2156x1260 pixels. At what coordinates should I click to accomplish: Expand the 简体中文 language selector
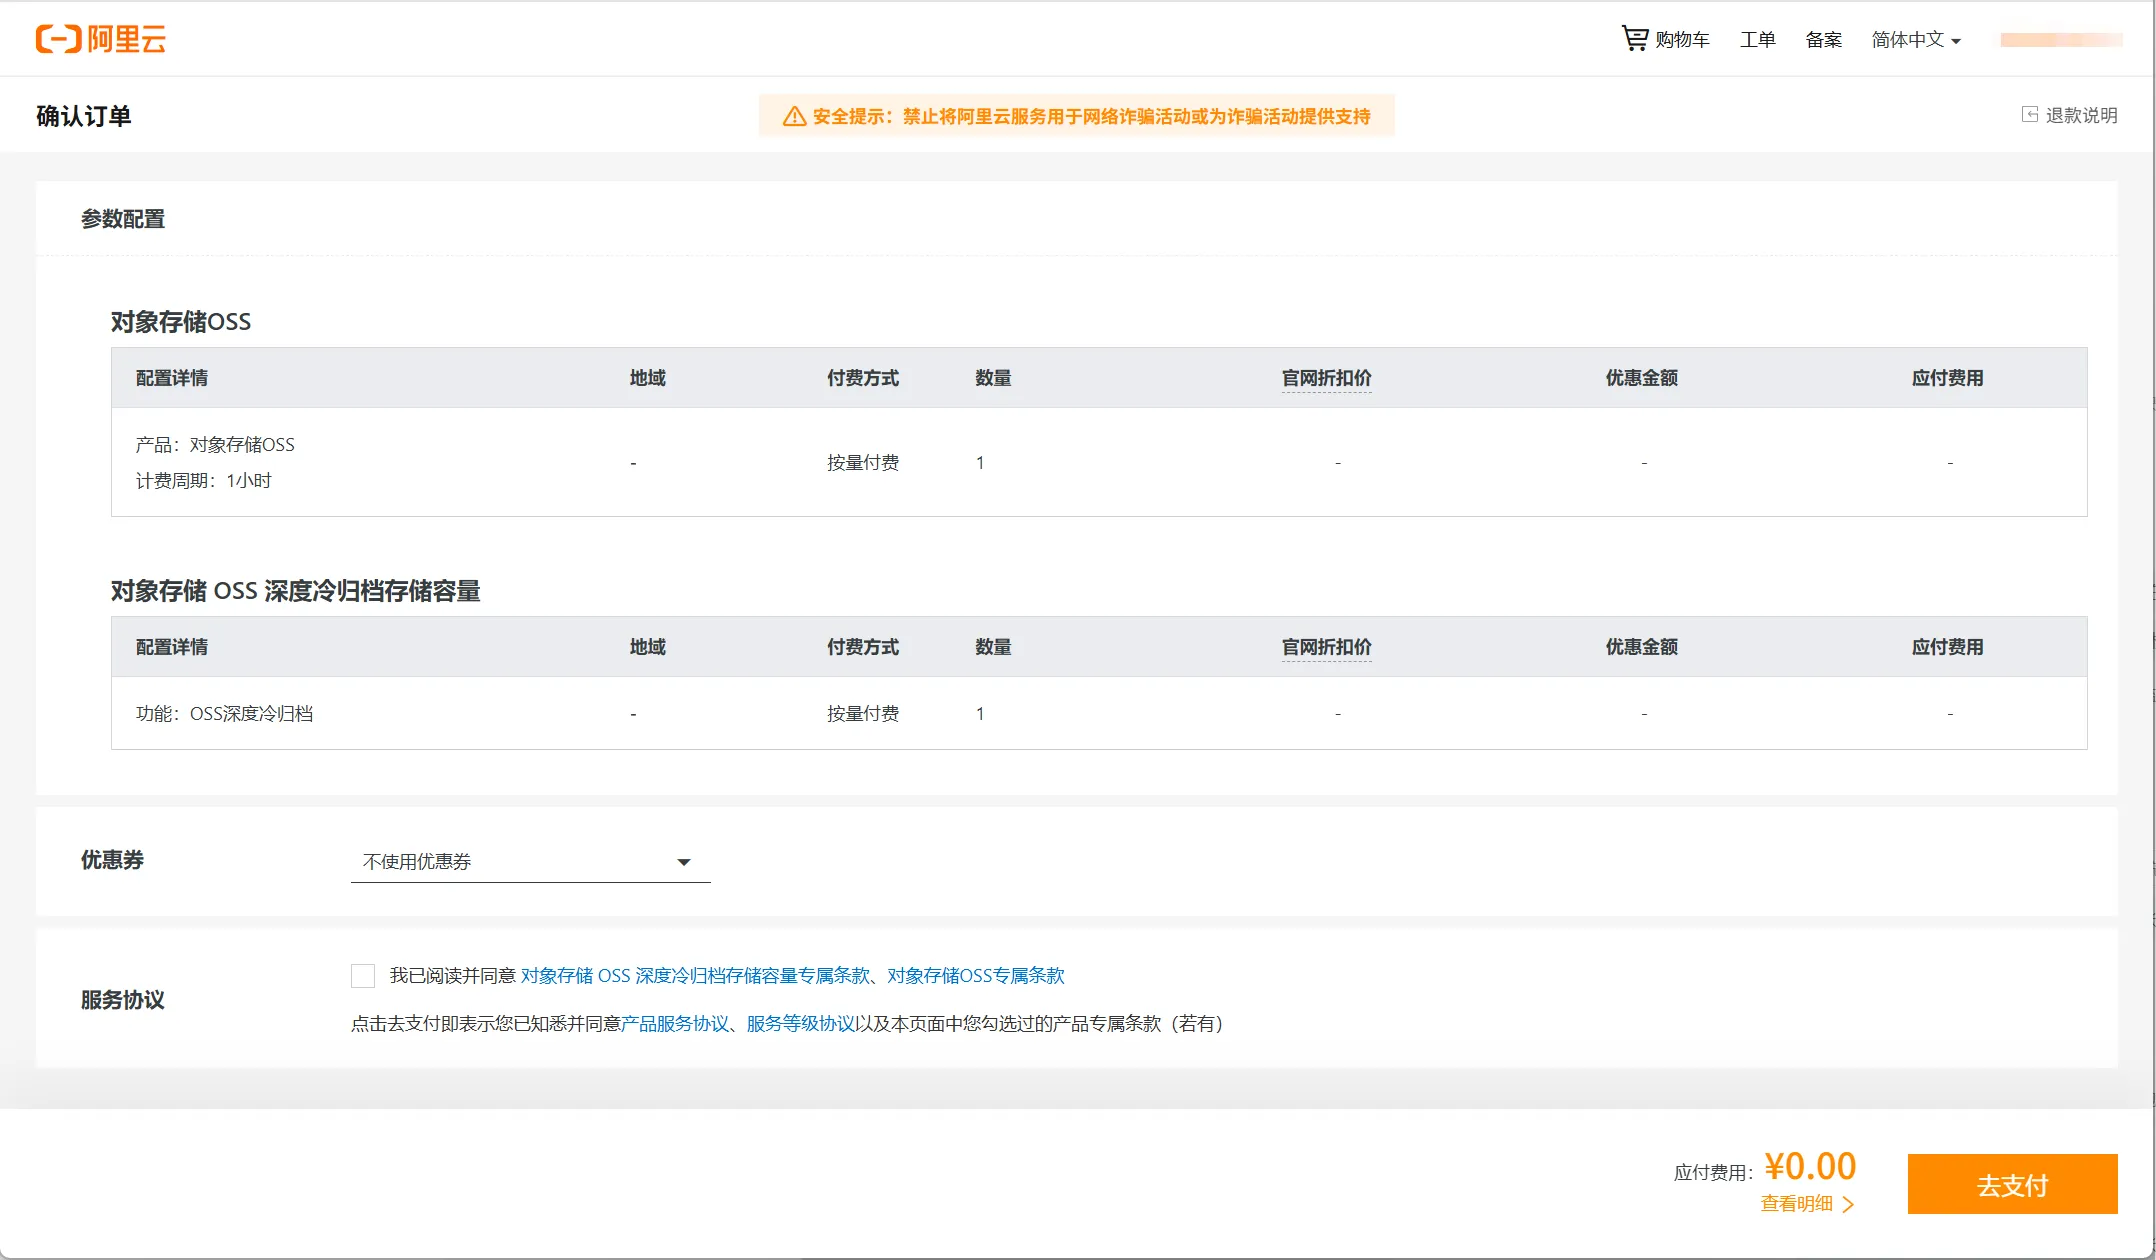point(1916,39)
